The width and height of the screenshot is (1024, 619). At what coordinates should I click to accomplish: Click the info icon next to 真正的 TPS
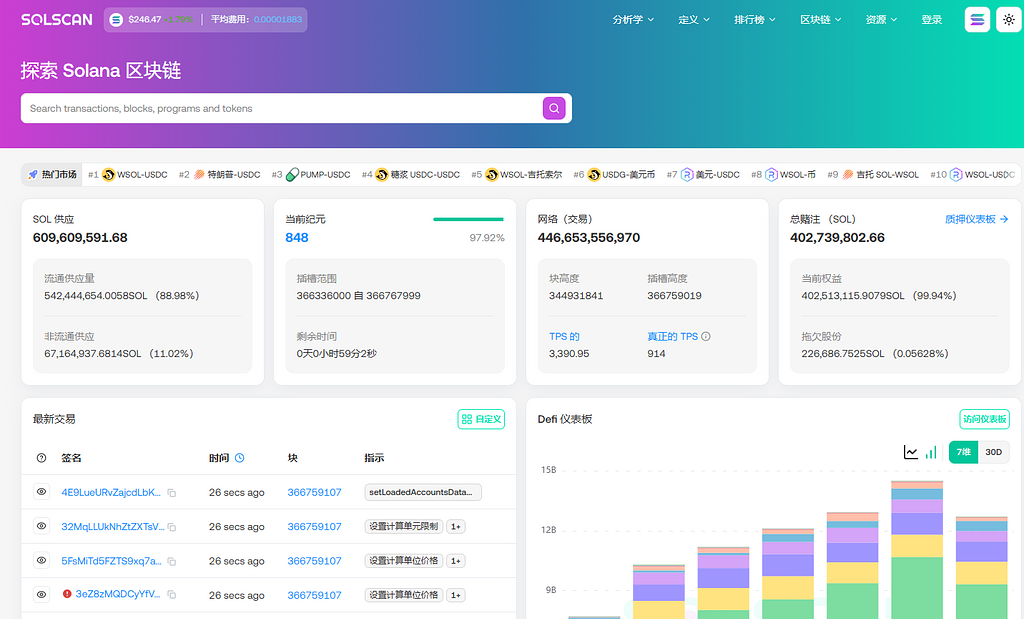point(706,337)
